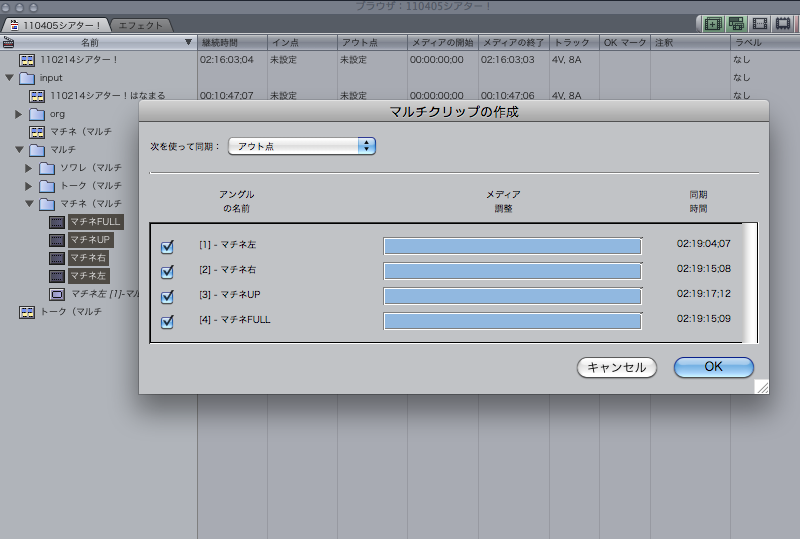Click the third filmstrip button in the top-right bar
The width and height of the screenshot is (800, 539).
pyautogui.click(x=760, y=24)
